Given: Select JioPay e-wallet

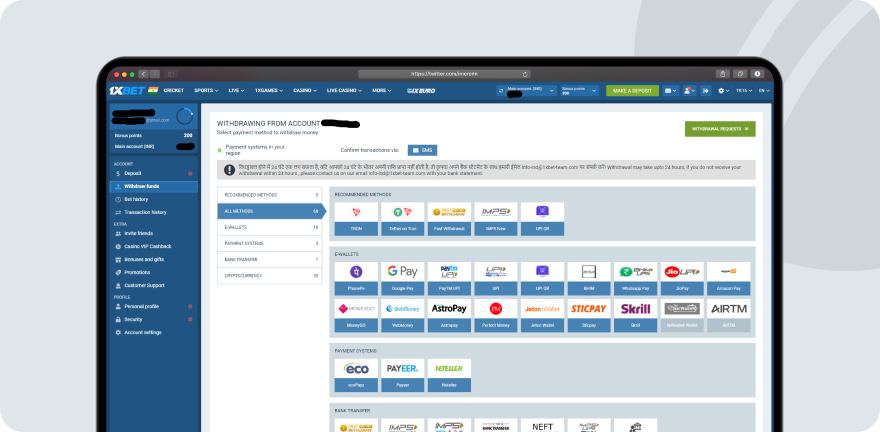Looking at the screenshot, I should coord(682,278).
